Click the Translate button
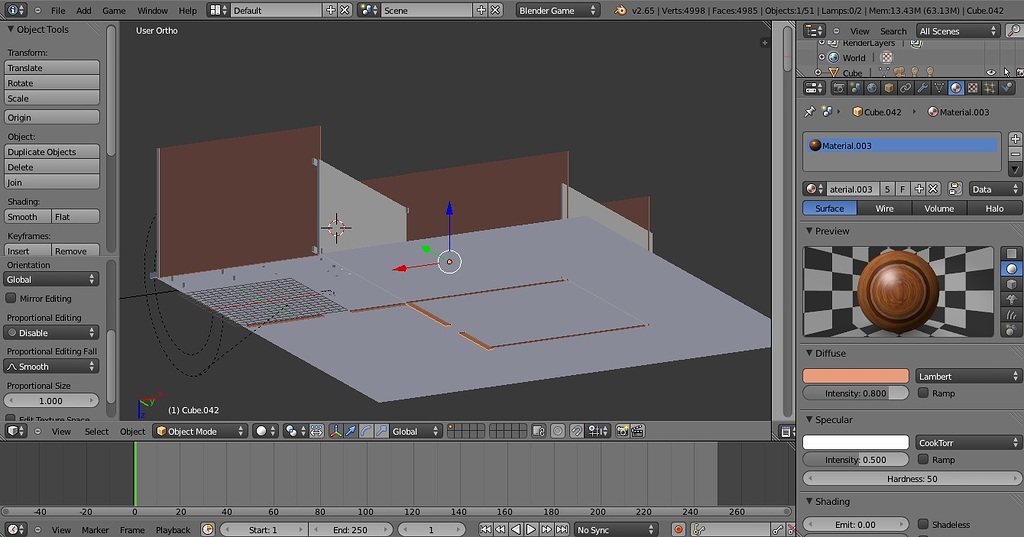The height and width of the screenshot is (537, 1024). pos(52,67)
